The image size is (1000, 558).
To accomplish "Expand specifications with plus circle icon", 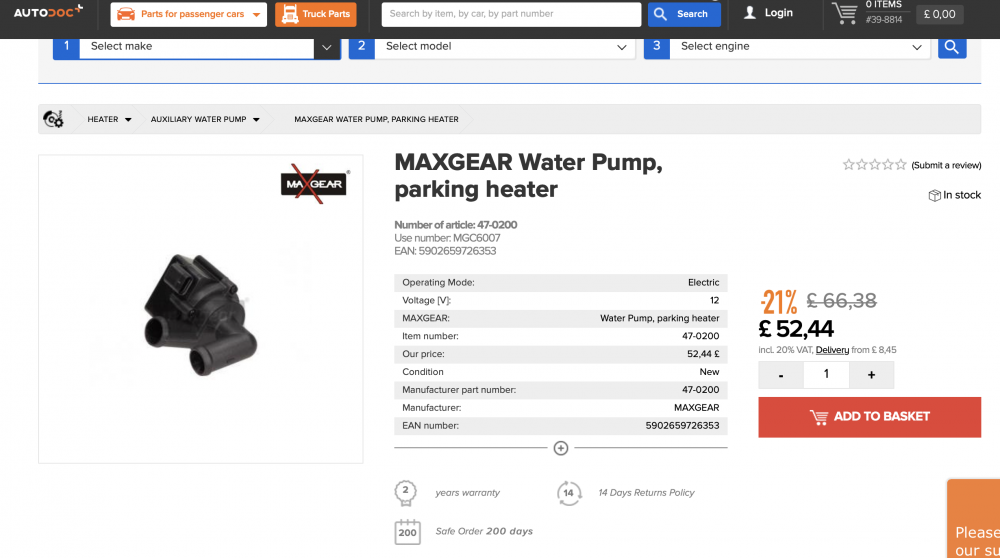I will click(561, 448).
